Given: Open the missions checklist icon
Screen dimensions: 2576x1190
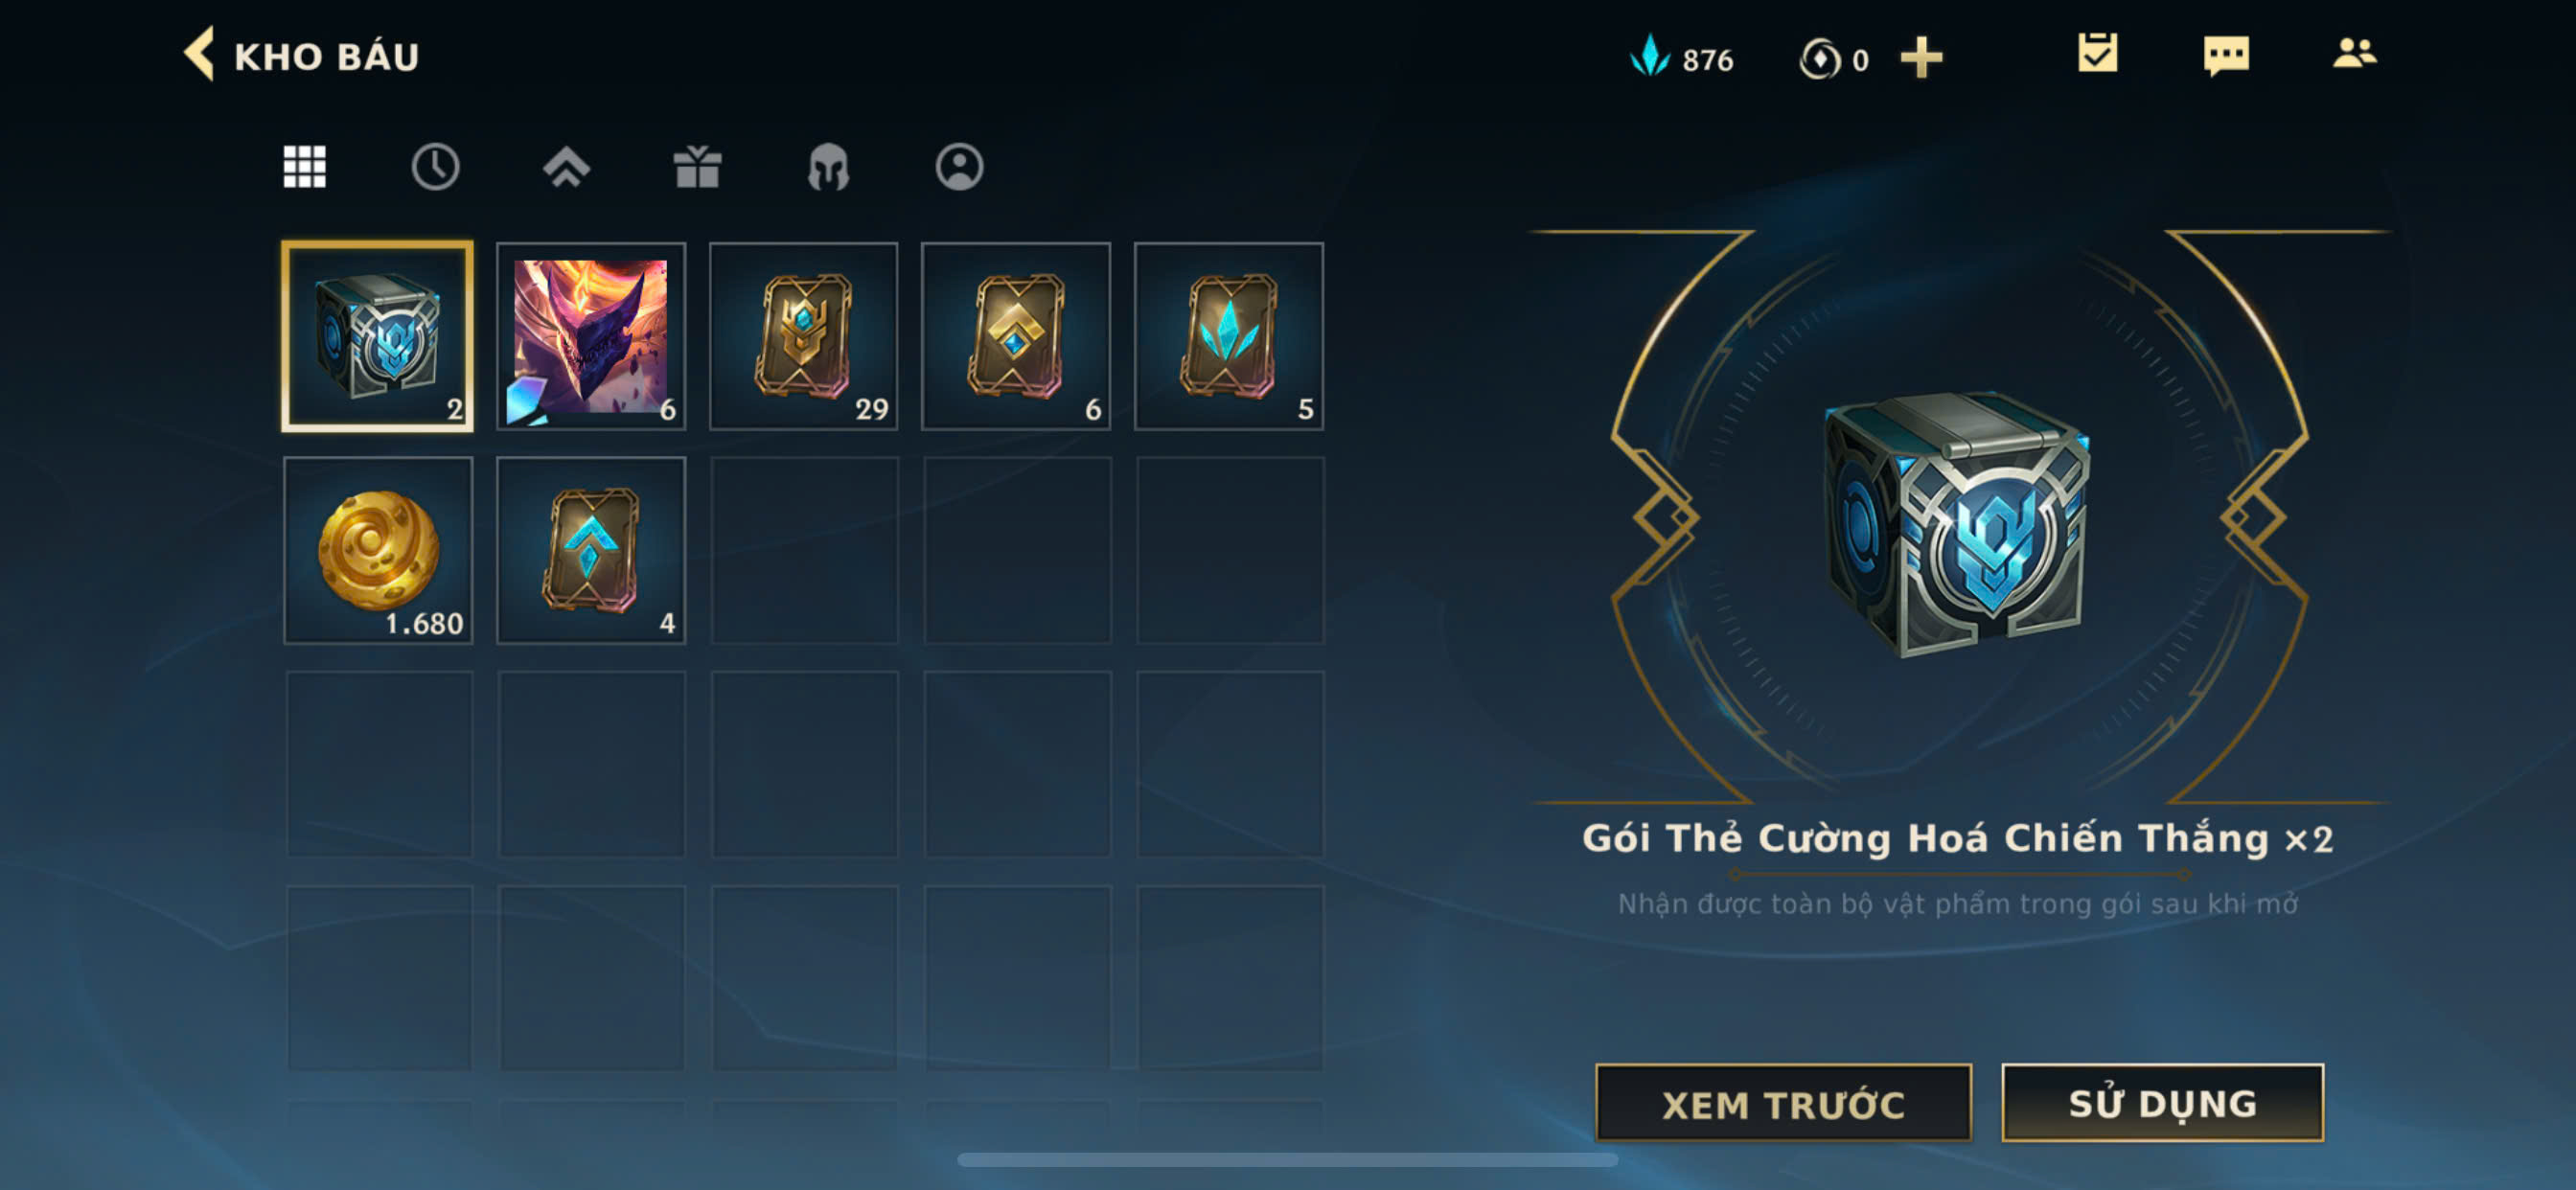Looking at the screenshot, I should 2097,54.
